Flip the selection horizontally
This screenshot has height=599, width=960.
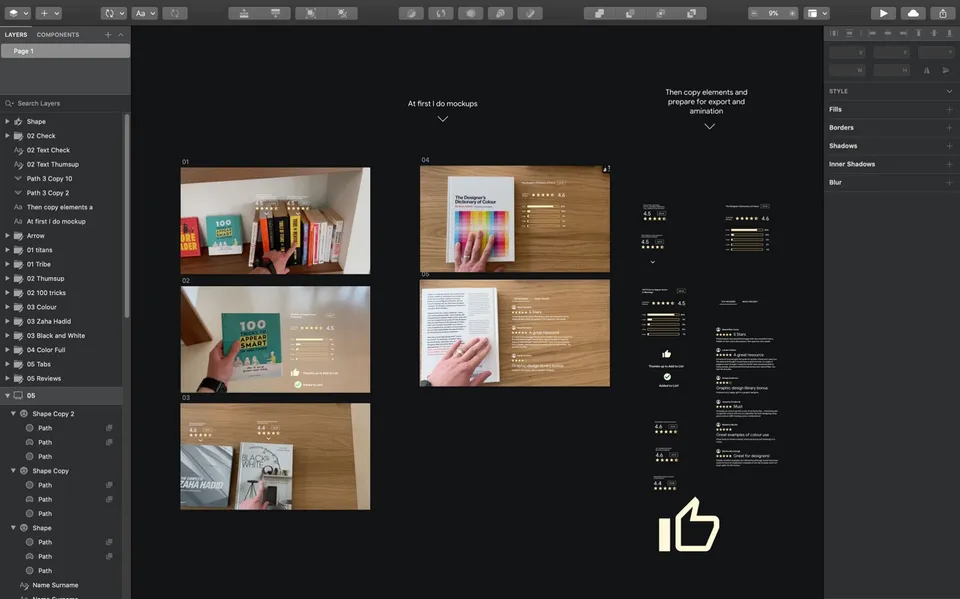point(927,70)
